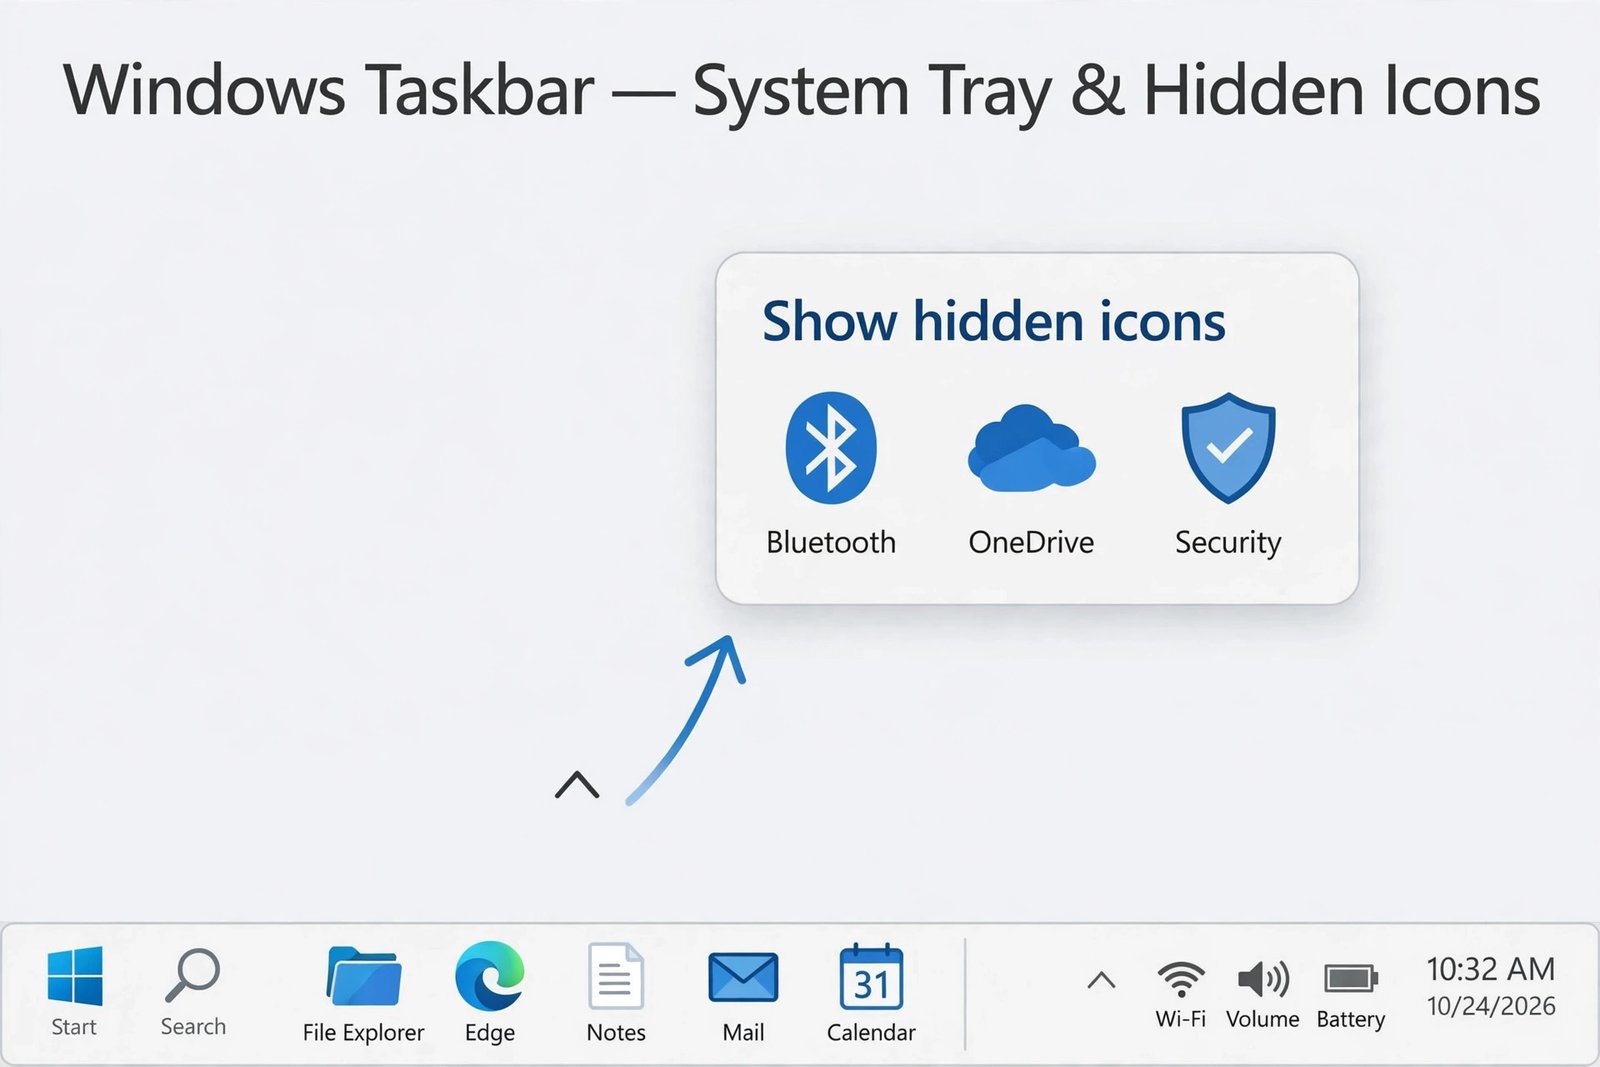This screenshot has height=1067, width=1600.
Task: Expand the hidden icons chevron in the tray
Action: click(1101, 980)
